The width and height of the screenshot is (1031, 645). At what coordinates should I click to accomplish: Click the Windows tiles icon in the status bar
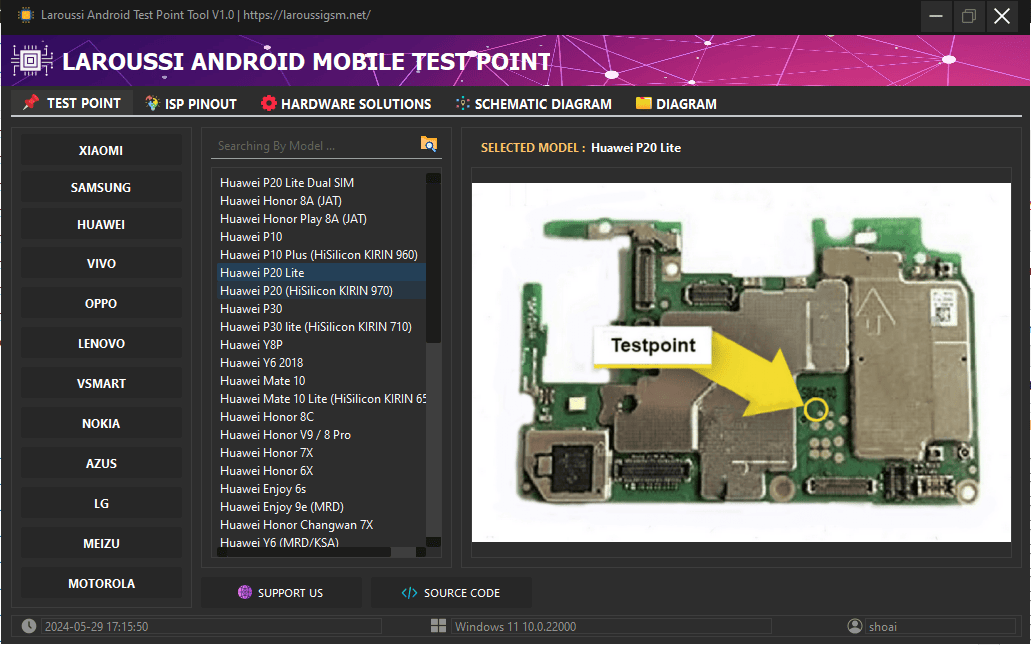pyautogui.click(x=438, y=626)
